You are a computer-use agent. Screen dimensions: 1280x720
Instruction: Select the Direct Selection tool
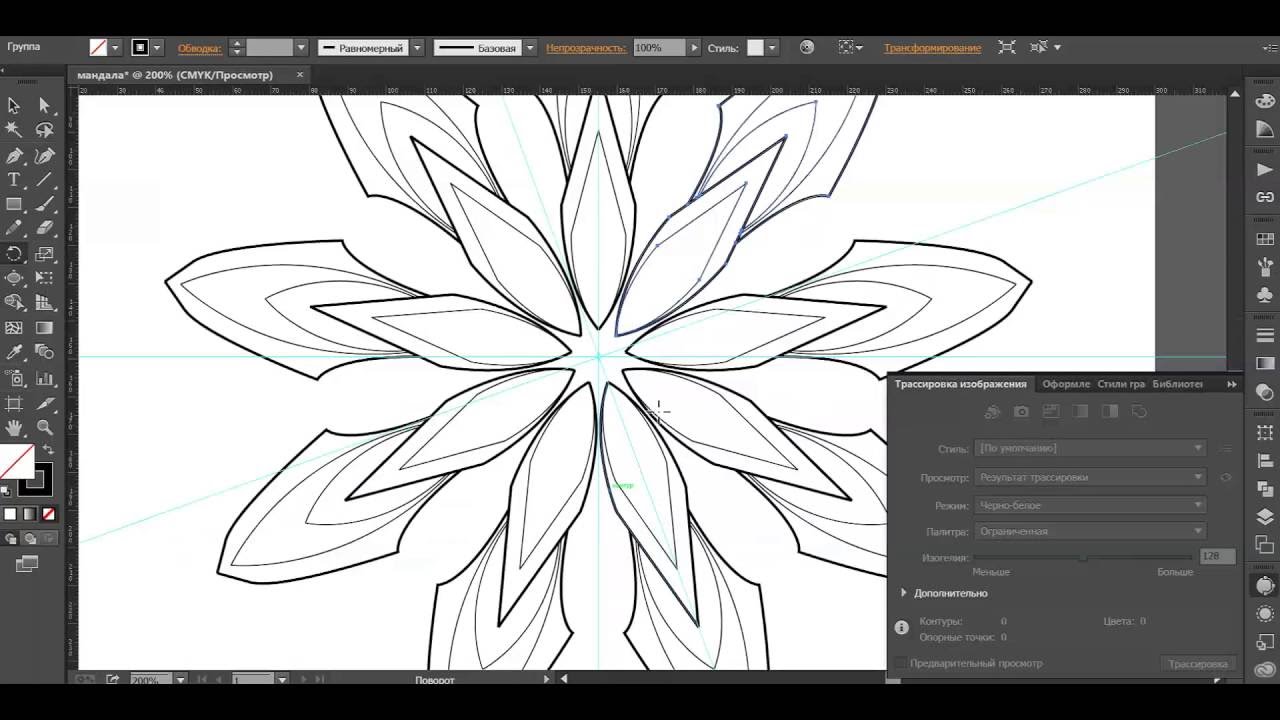44,105
